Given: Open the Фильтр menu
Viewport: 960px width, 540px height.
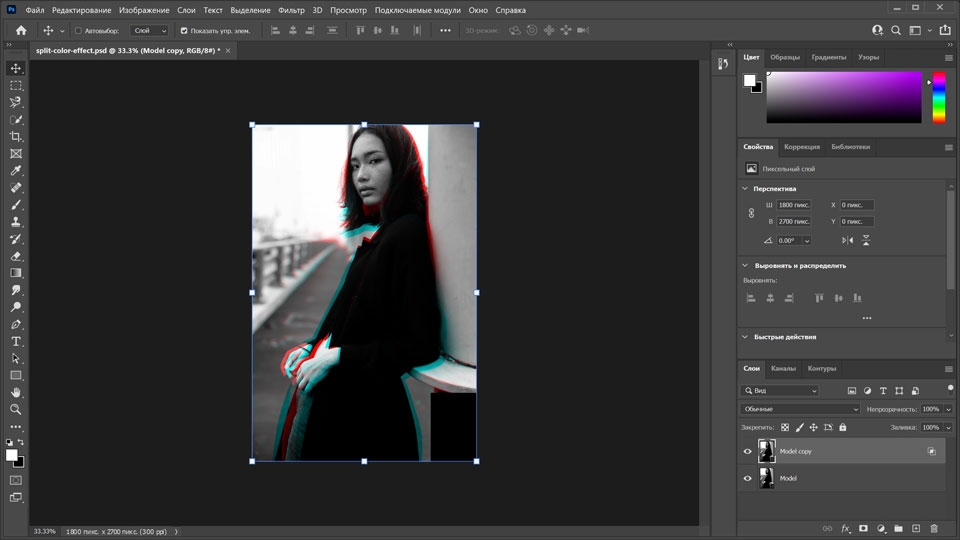Looking at the screenshot, I should coord(291,10).
